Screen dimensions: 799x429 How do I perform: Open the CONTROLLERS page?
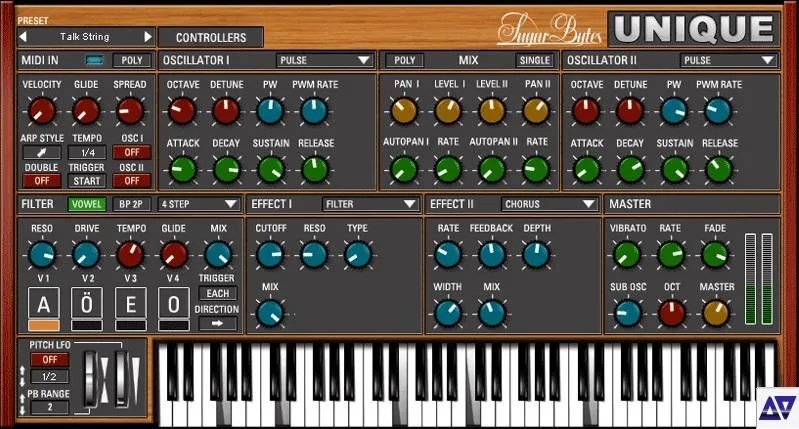(x=211, y=38)
